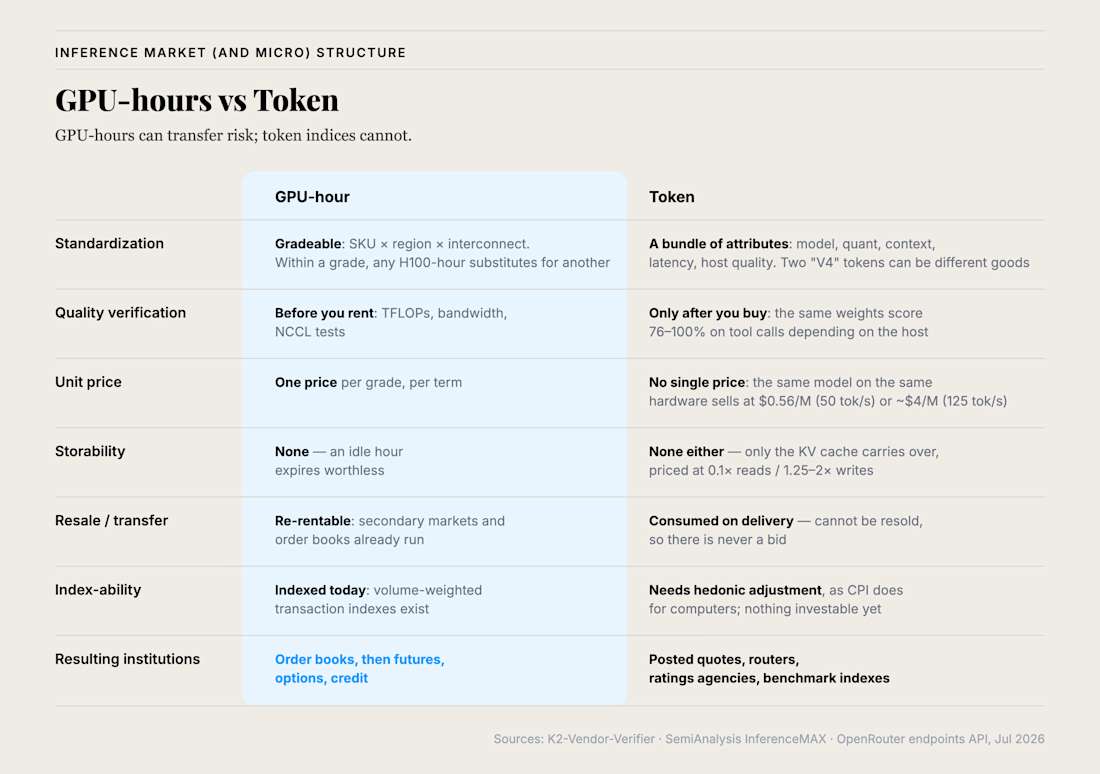Click 'Only after you buy' cell text
Image resolution: width=1100 pixels, height=774 pixels.
pyautogui.click(x=709, y=314)
